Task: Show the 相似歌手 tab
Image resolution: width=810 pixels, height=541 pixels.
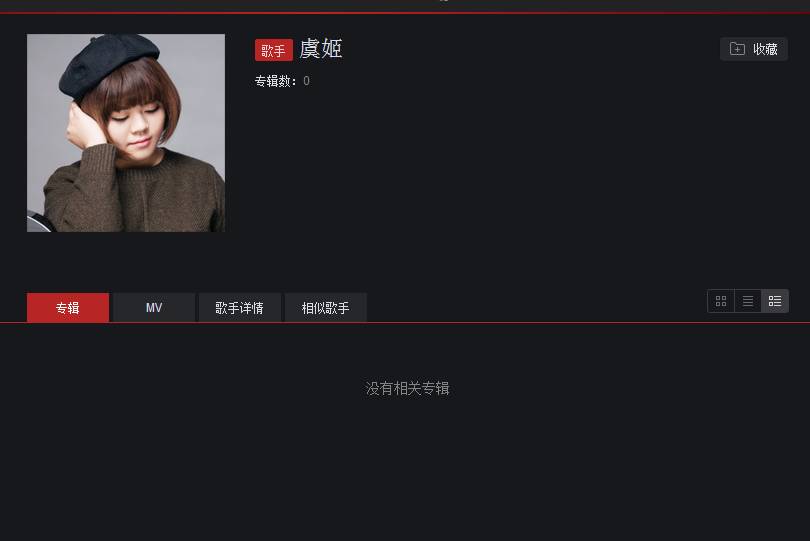Action: tap(325, 307)
